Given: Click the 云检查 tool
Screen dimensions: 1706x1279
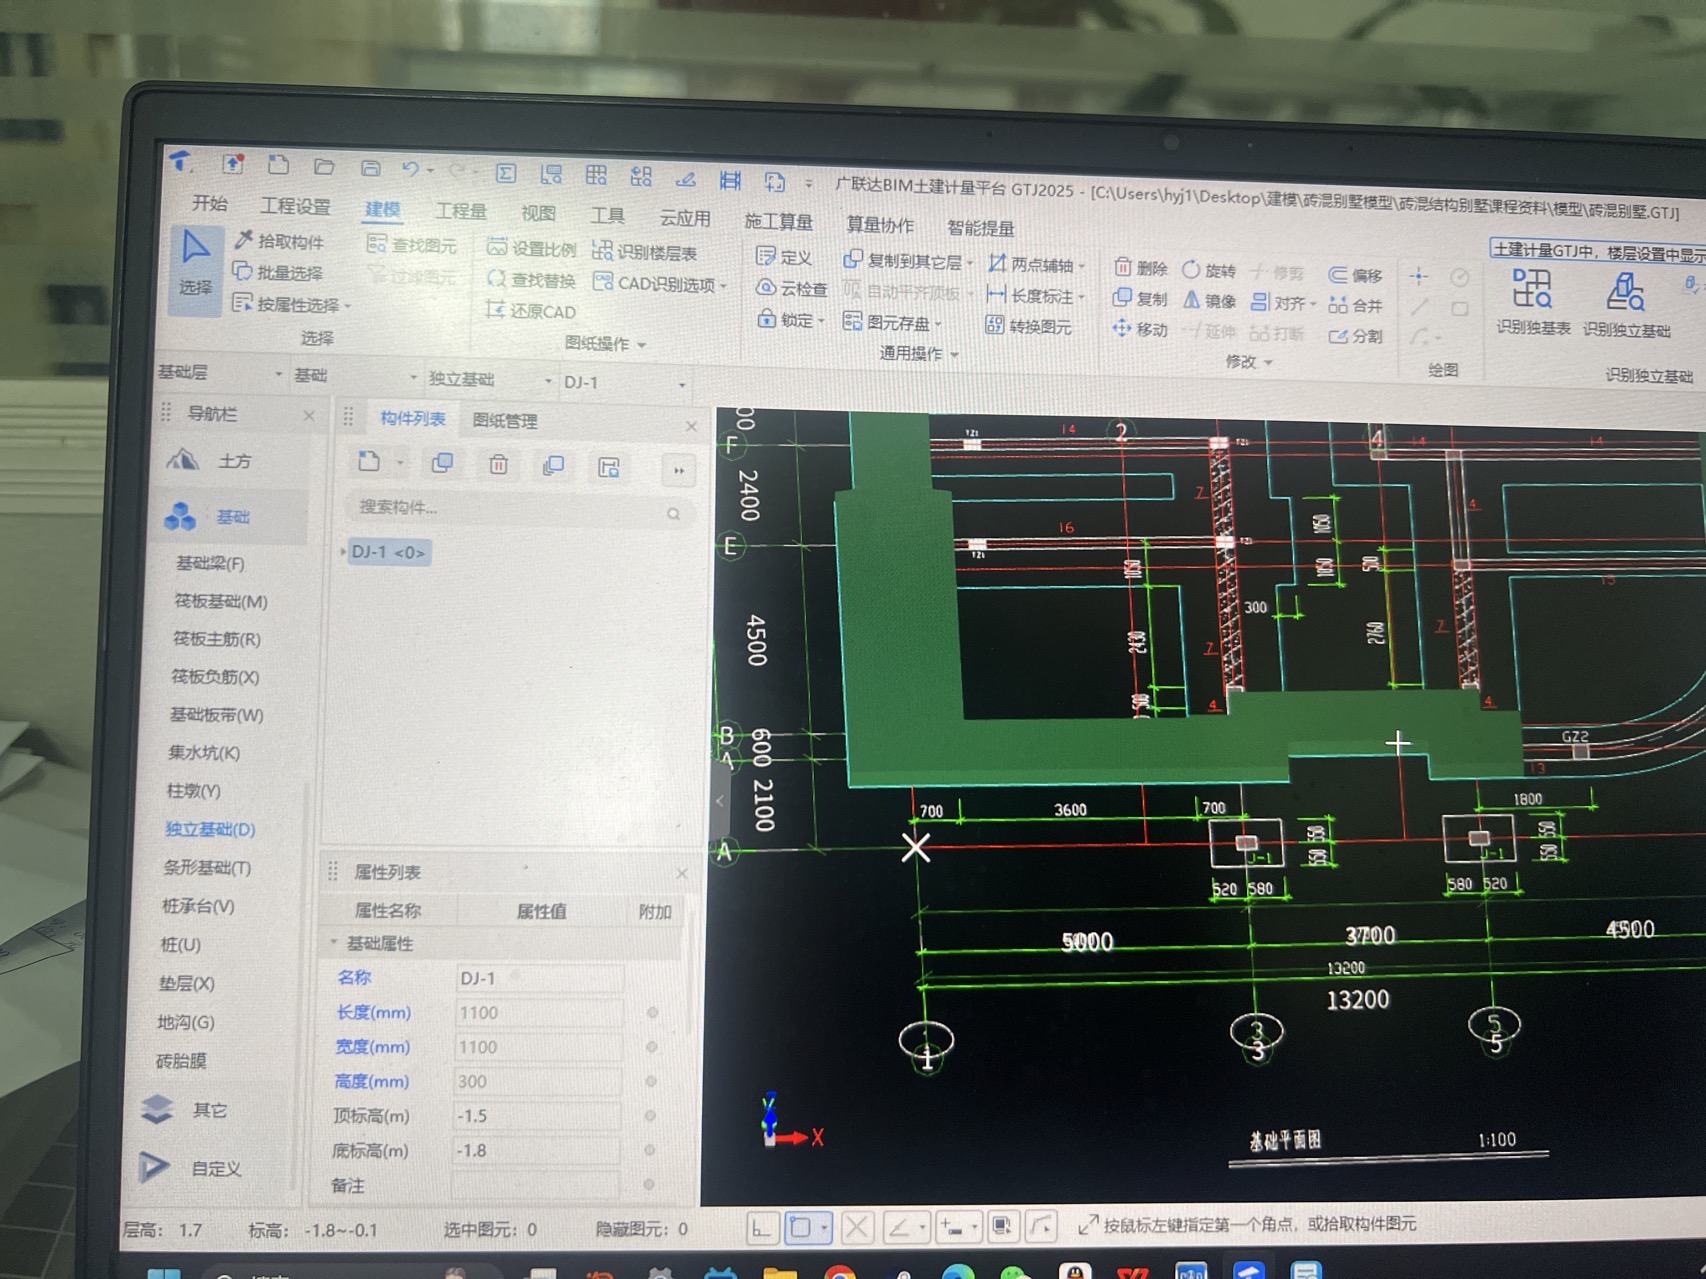Looking at the screenshot, I should point(791,289).
